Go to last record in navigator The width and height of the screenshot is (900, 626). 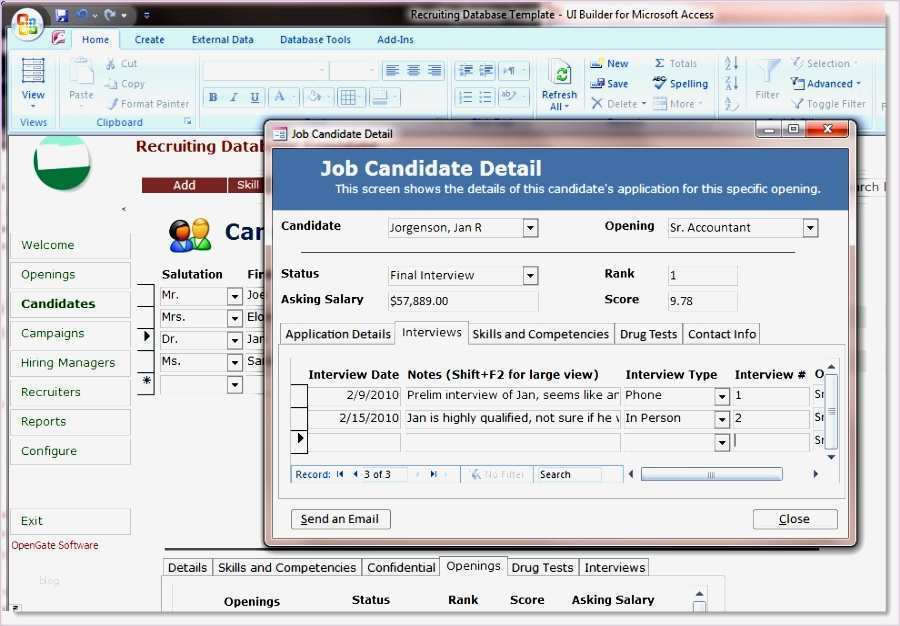tap(433, 475)
